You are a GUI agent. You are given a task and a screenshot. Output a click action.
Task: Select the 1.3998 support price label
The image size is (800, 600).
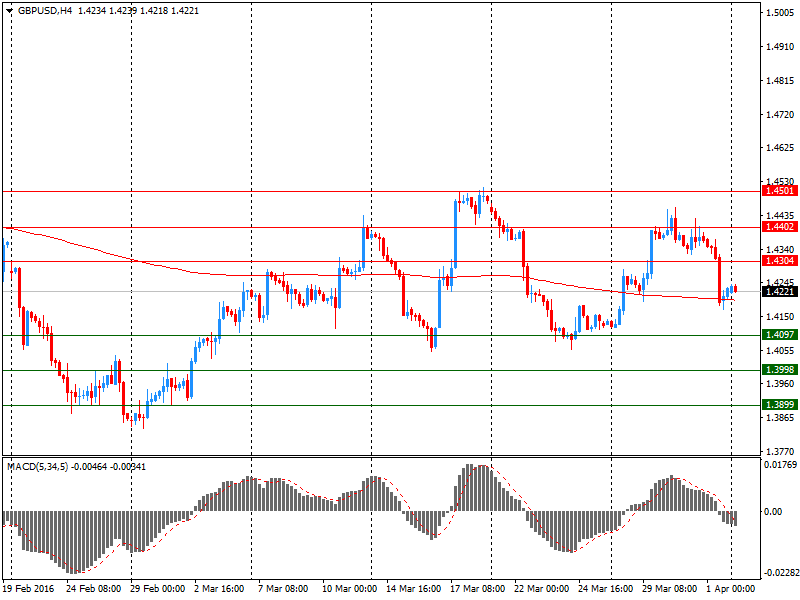tap(780, 370)
